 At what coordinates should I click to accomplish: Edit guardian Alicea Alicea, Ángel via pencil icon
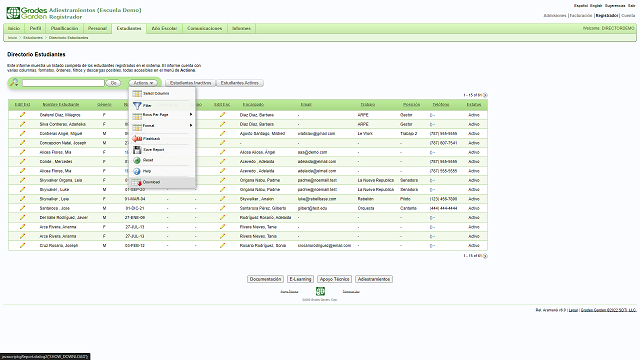[x=222, y=152]
